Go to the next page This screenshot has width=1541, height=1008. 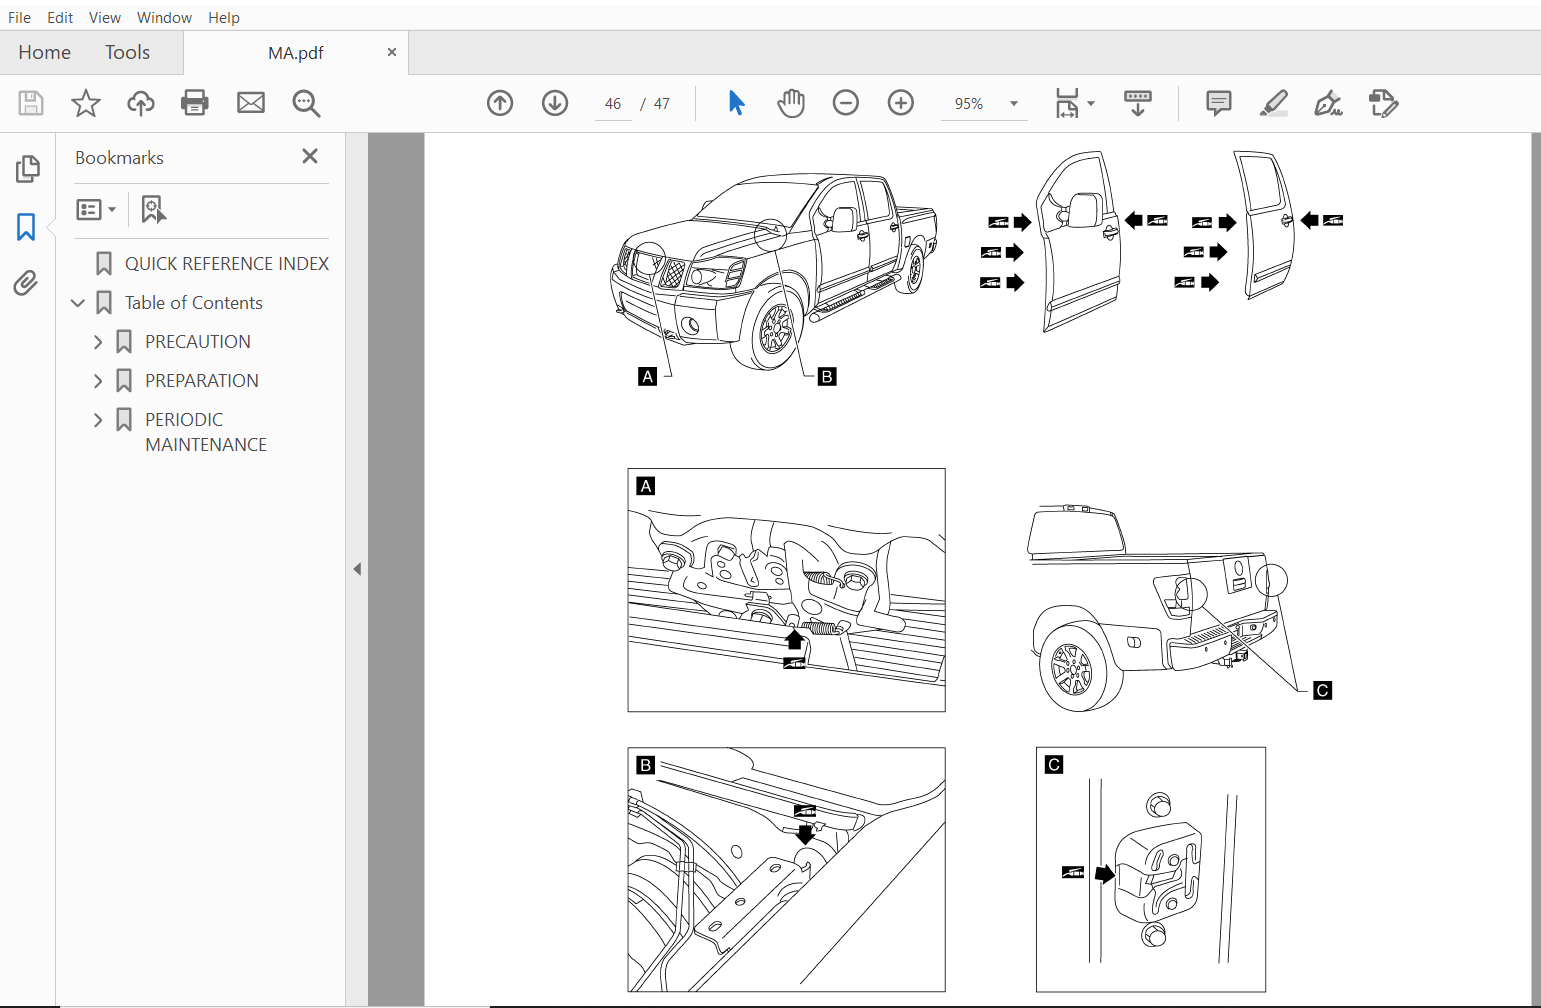(x=555, y=103)
